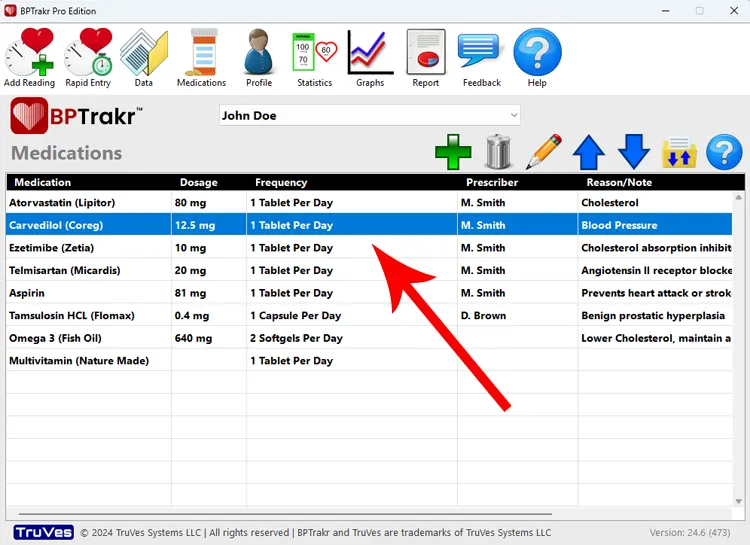
Task: Click the Medication column header
Action: pyautogui.click(x=43, y=183)
